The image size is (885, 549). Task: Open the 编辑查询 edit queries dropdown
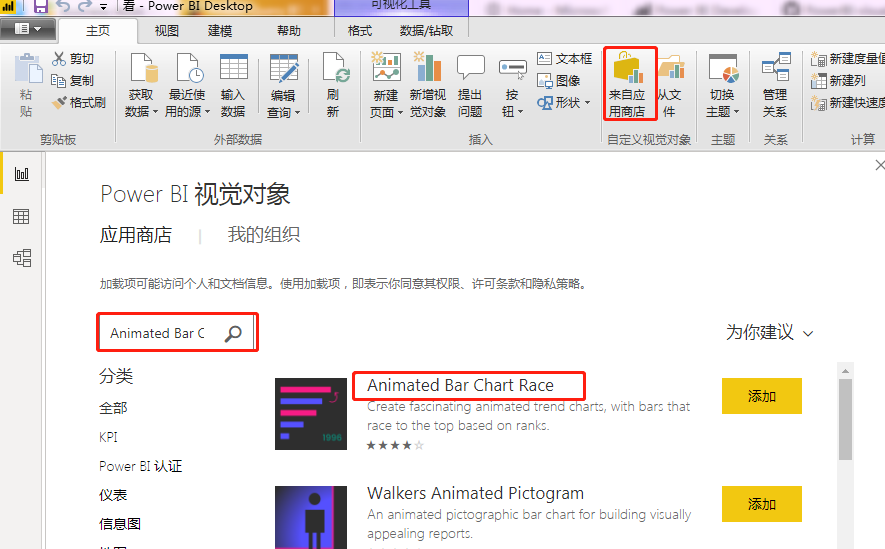coord(283,85)
